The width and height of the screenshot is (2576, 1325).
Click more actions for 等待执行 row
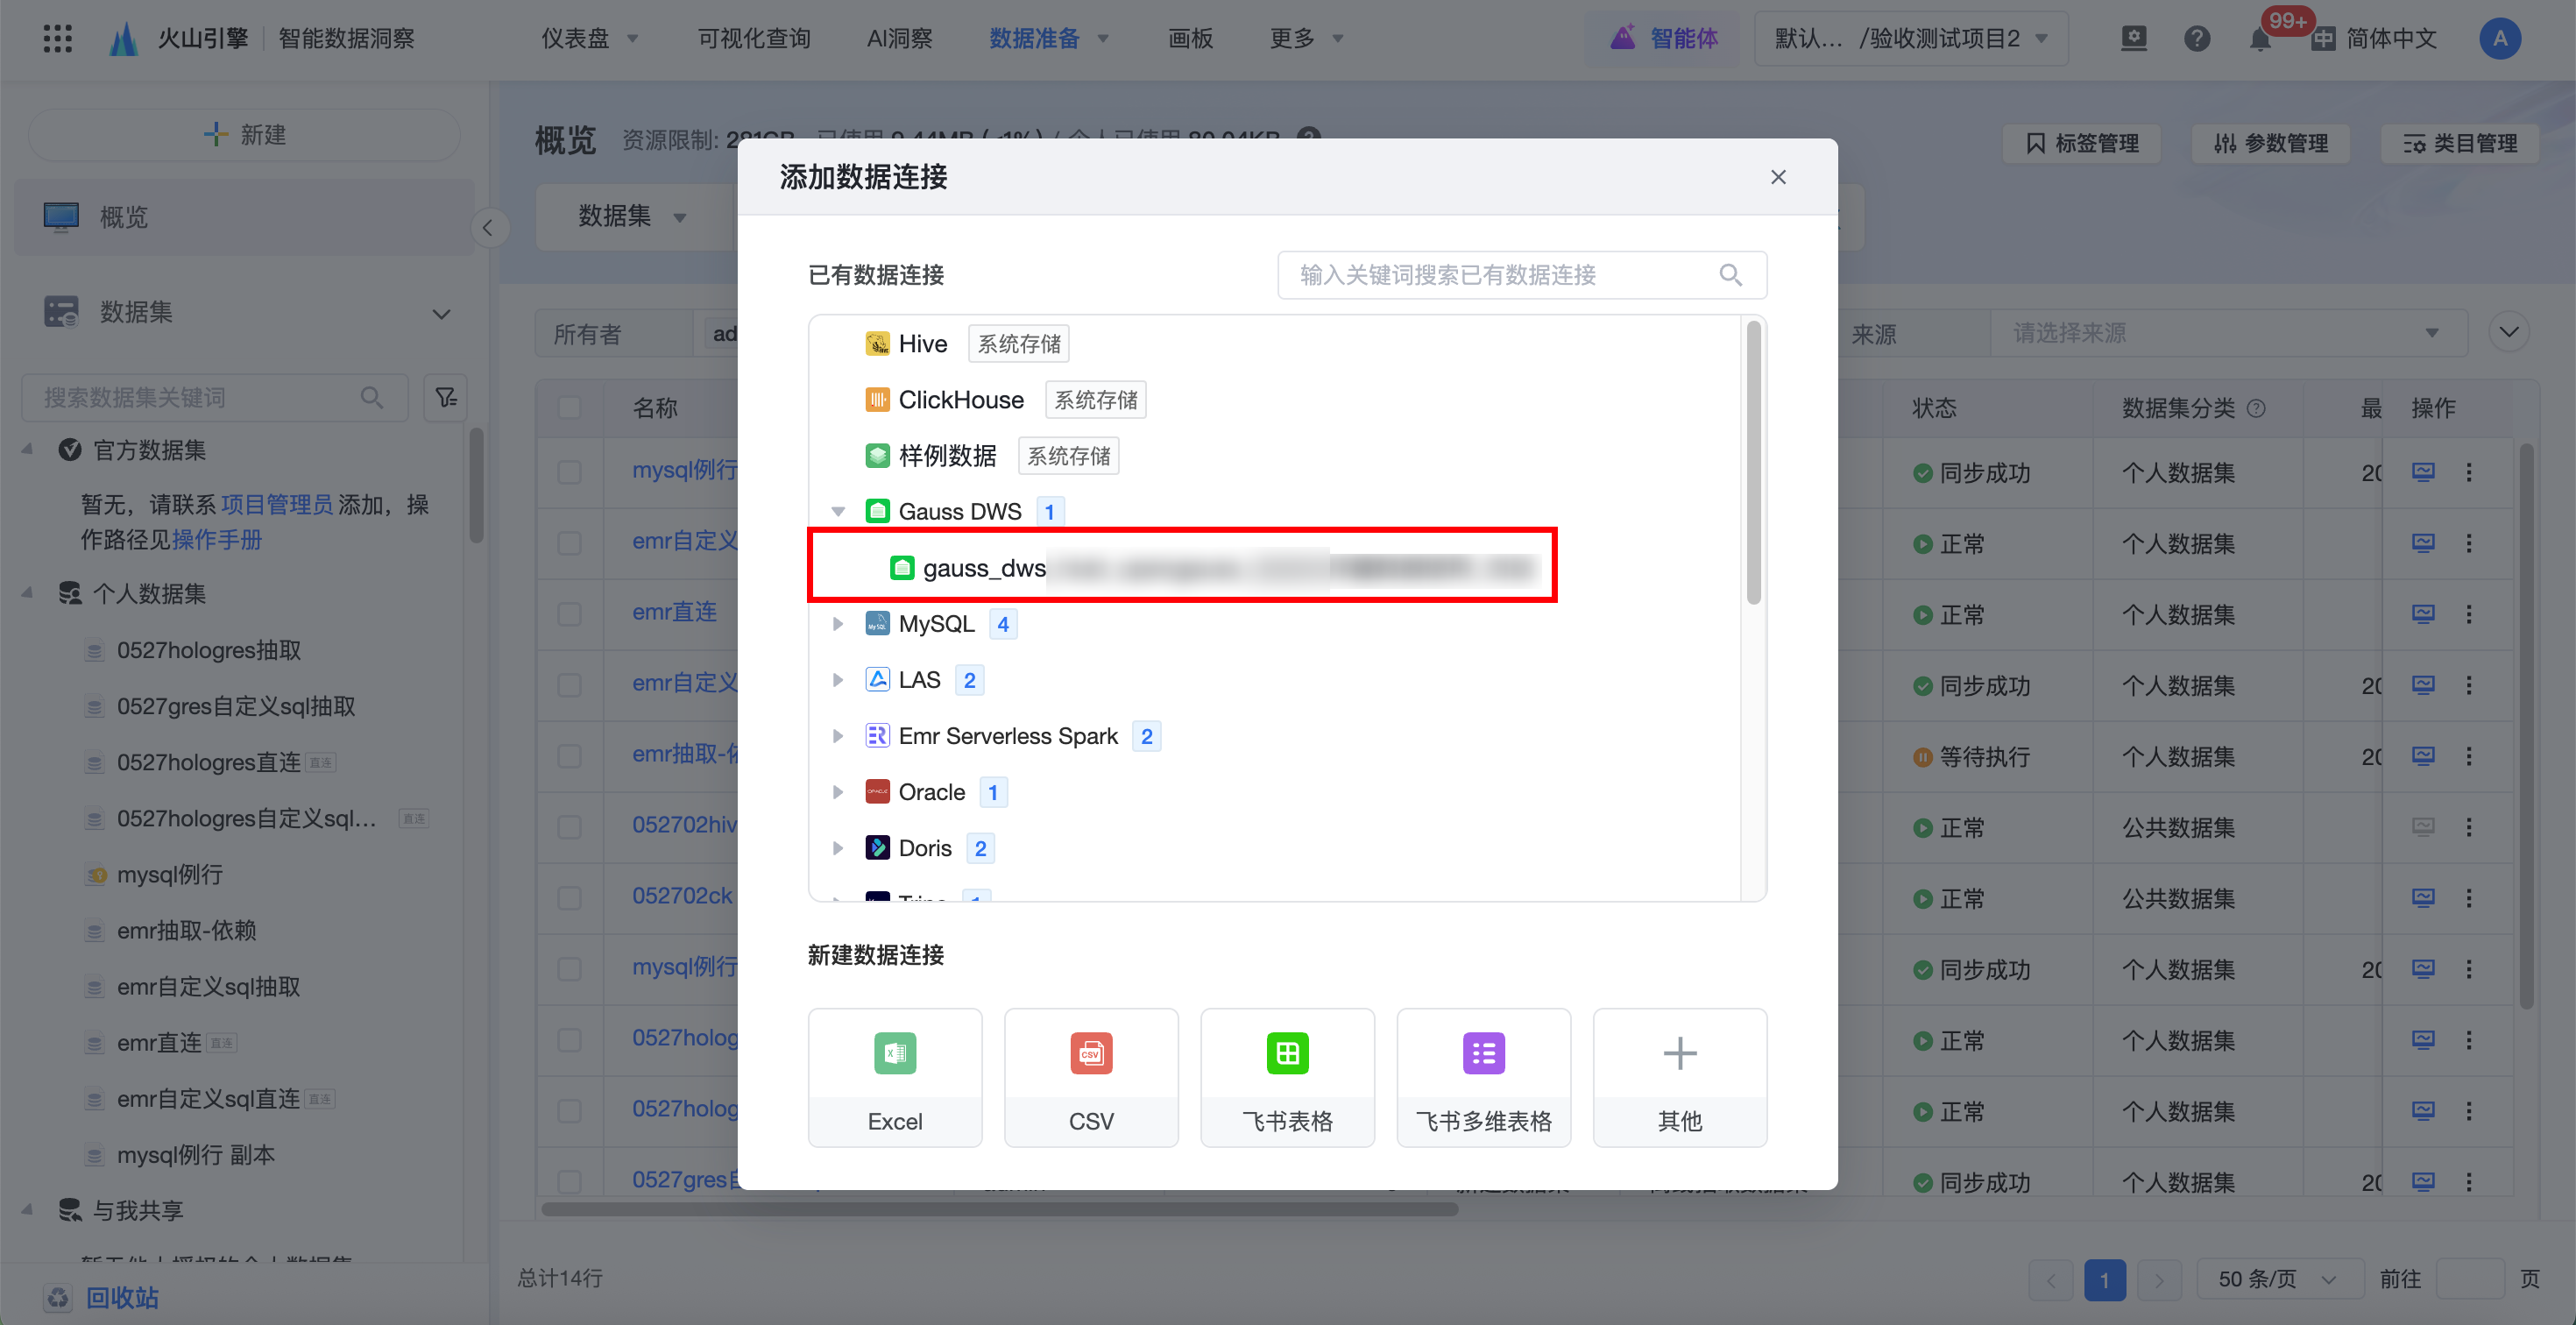click(x=2468, y=756)
